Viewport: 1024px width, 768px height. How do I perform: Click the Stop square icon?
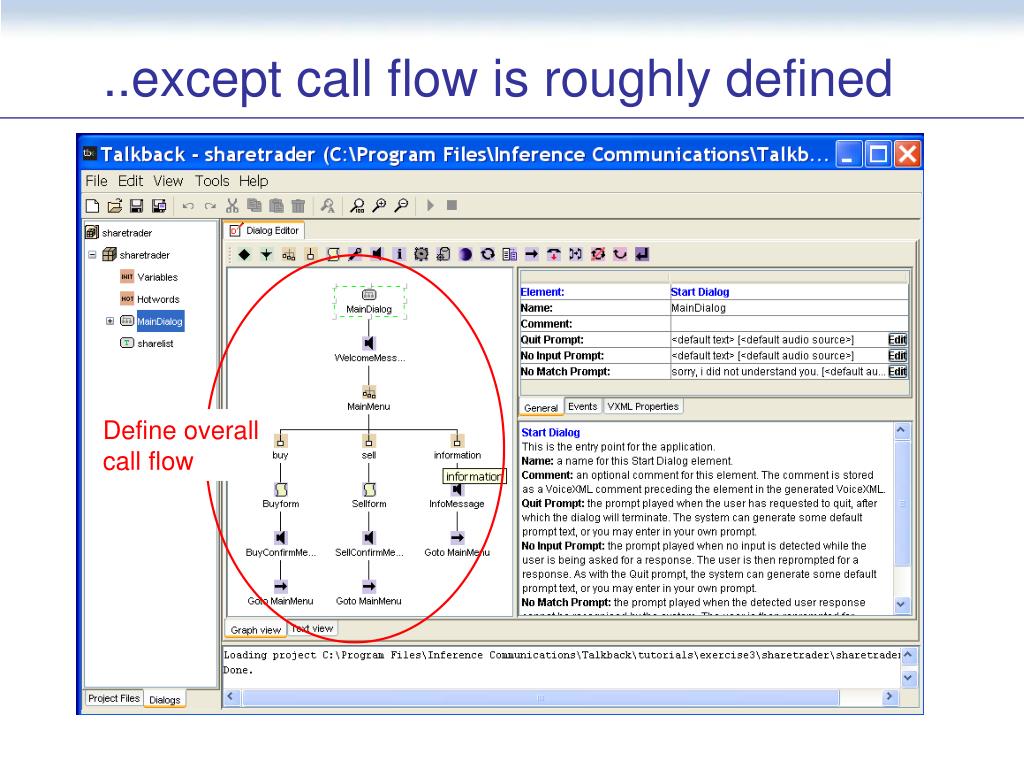[x=452, y=206]
